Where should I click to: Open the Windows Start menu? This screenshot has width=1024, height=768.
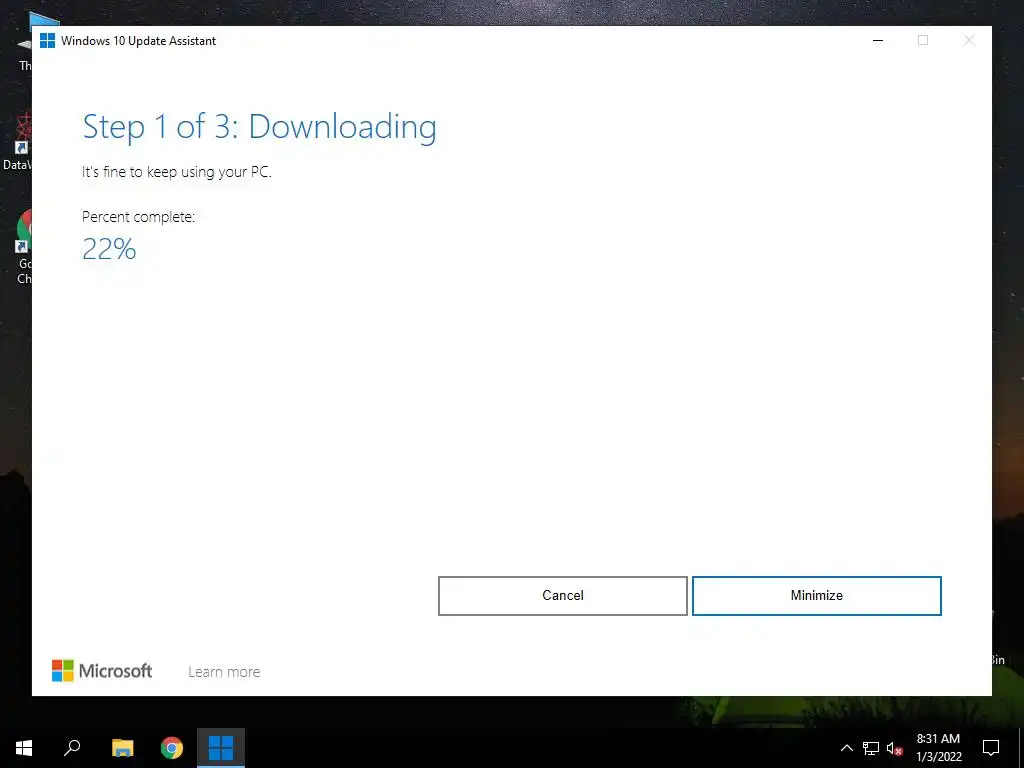[24, 748]
